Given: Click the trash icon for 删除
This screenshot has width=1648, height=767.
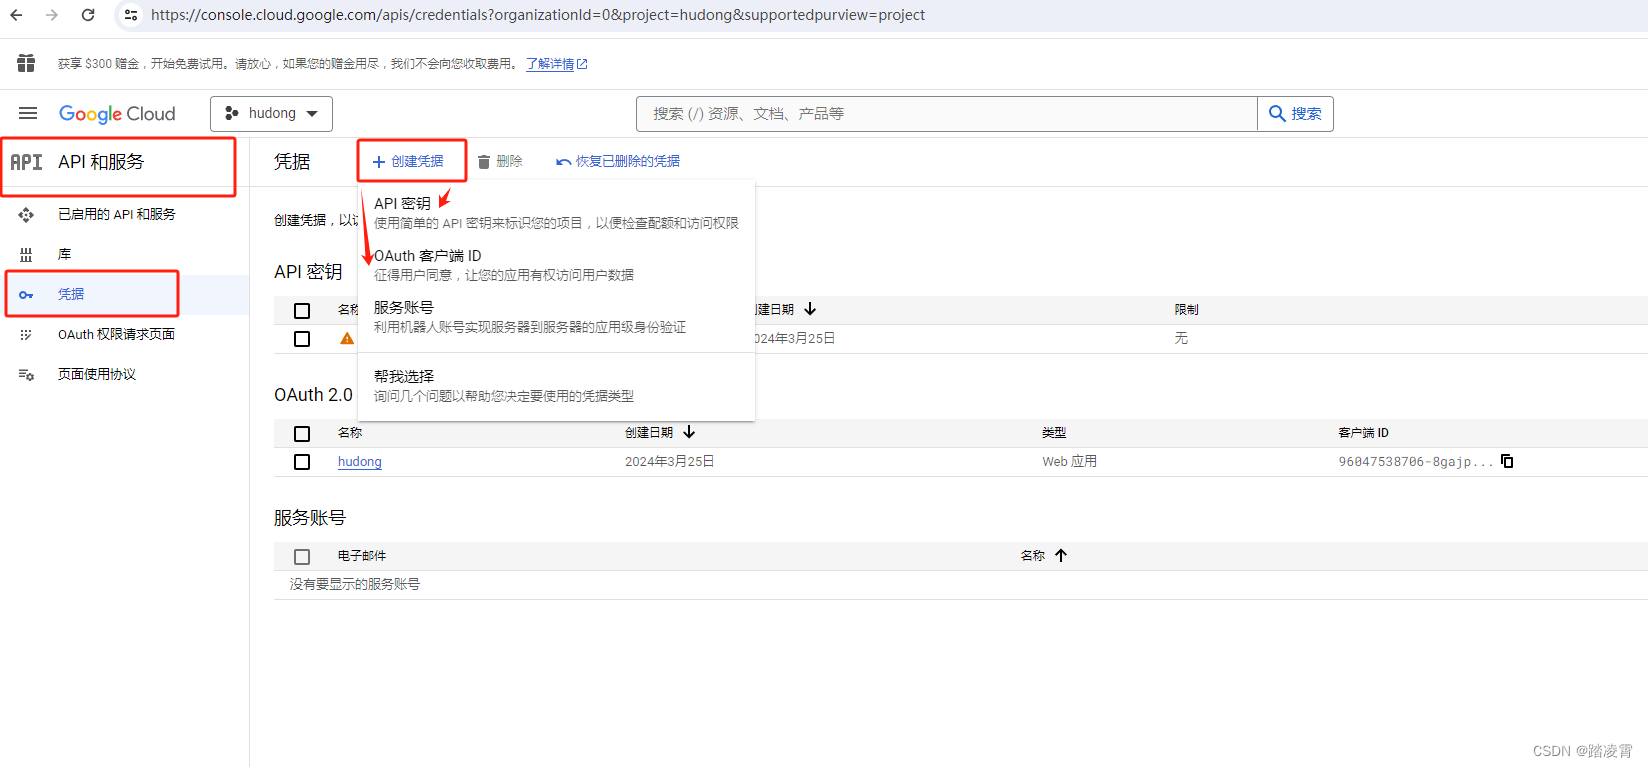Looking at the screenshot, I should pyautogui.click(x=484, y=161).
